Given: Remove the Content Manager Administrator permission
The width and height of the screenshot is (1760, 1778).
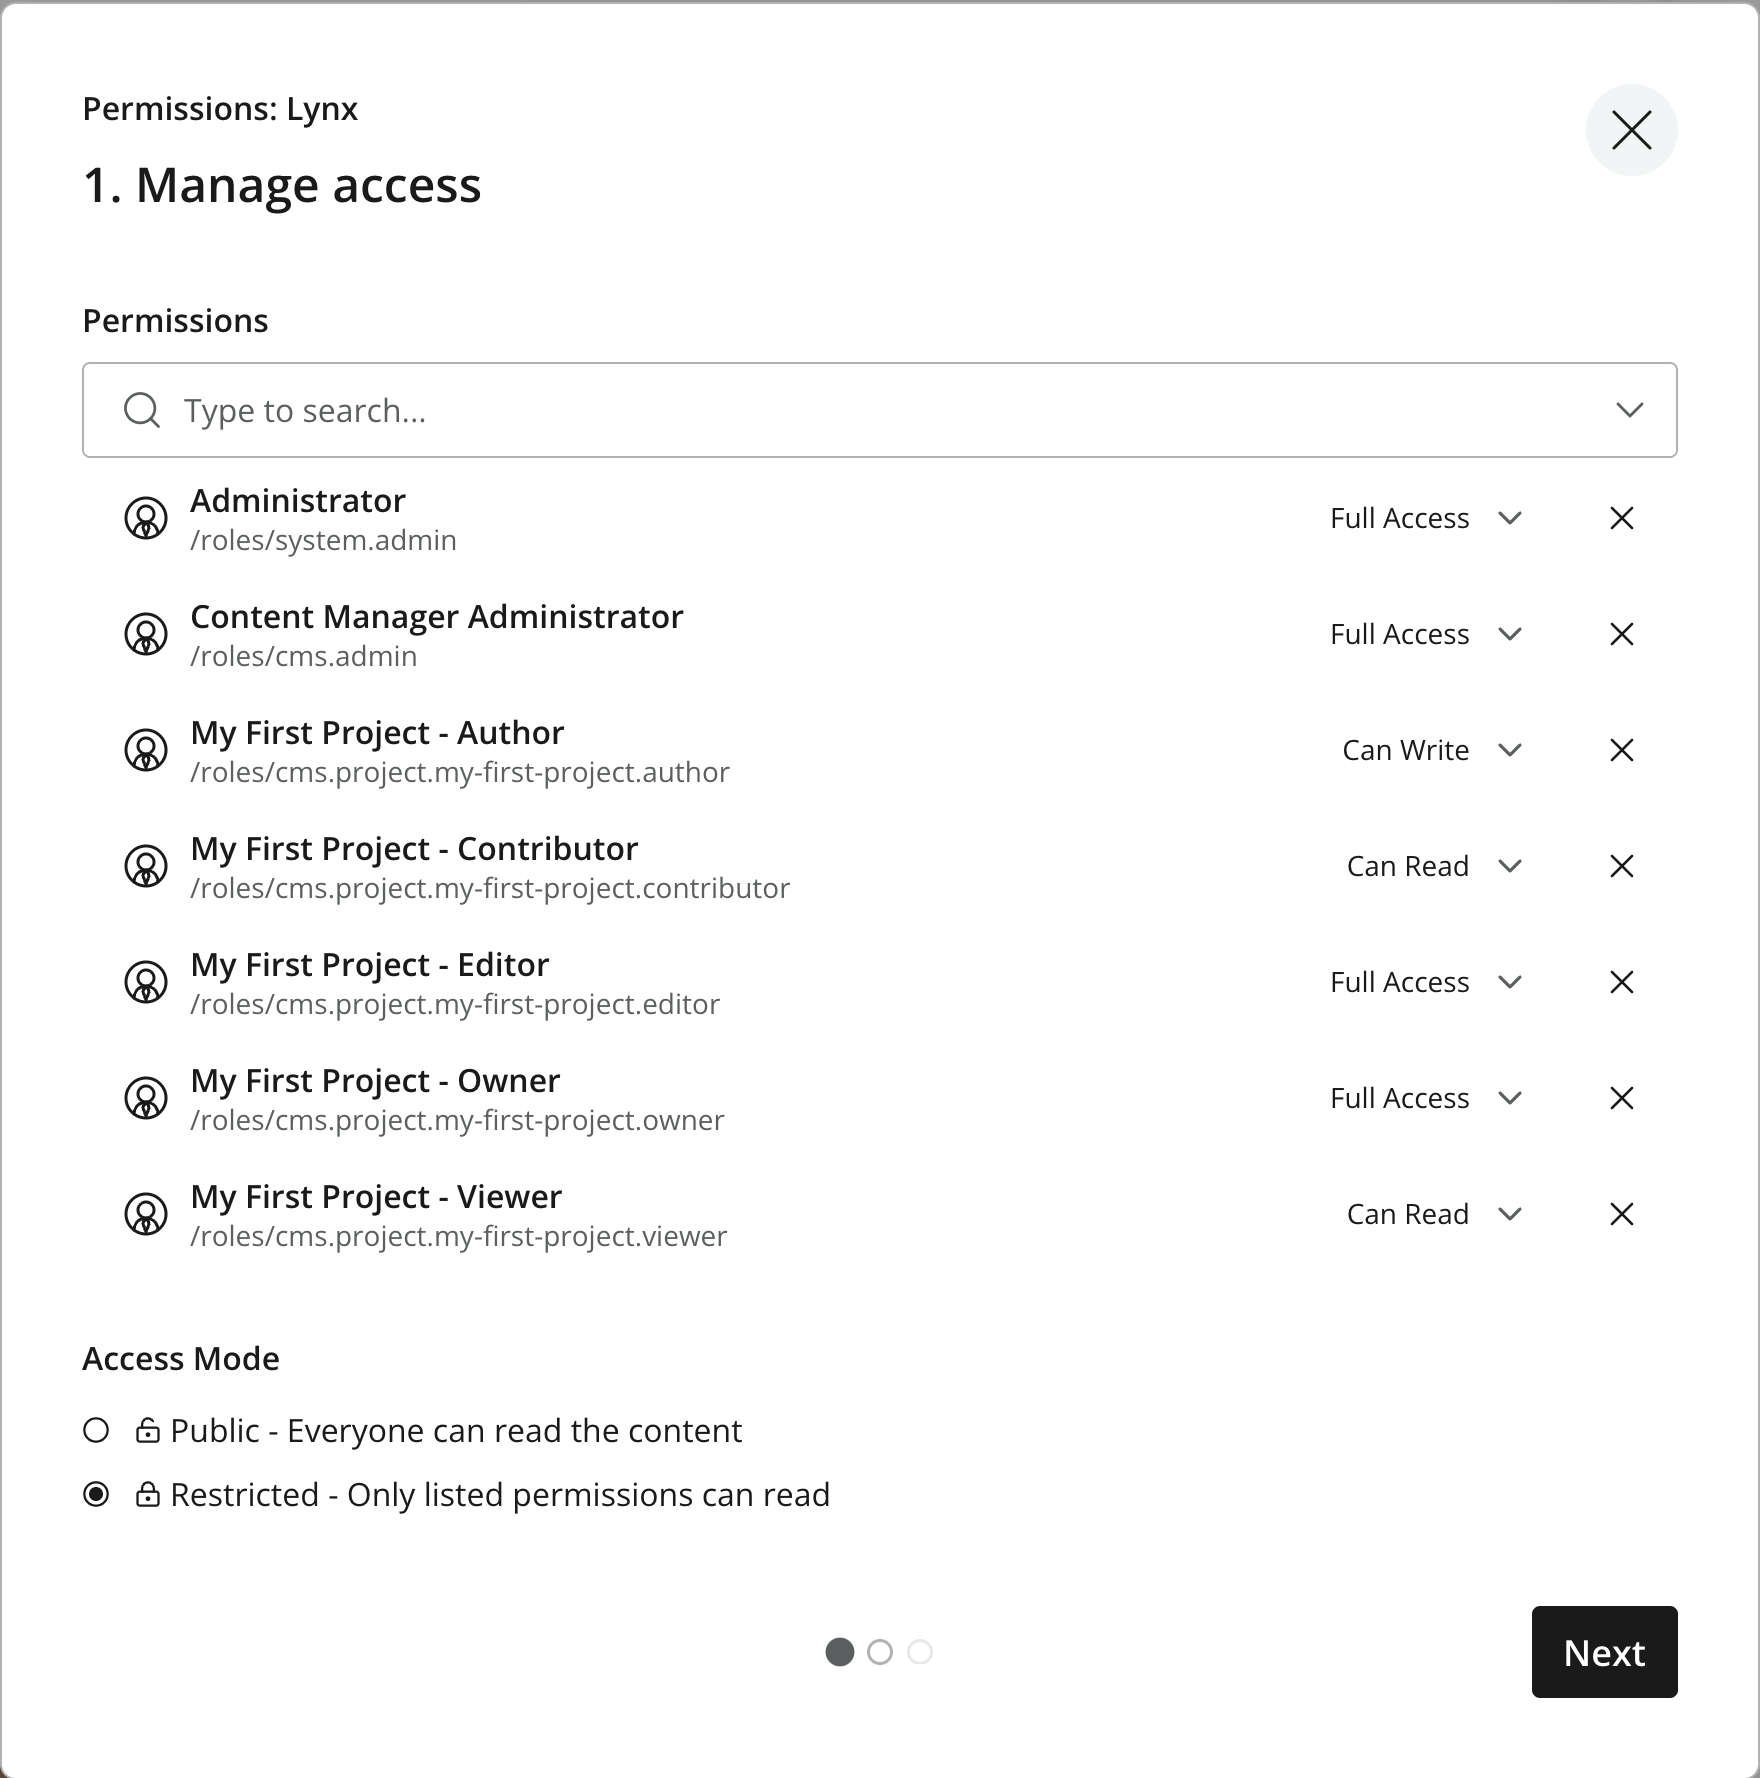Looking at the screenshot, I should pyautogui.click(x=1622, y=634).
